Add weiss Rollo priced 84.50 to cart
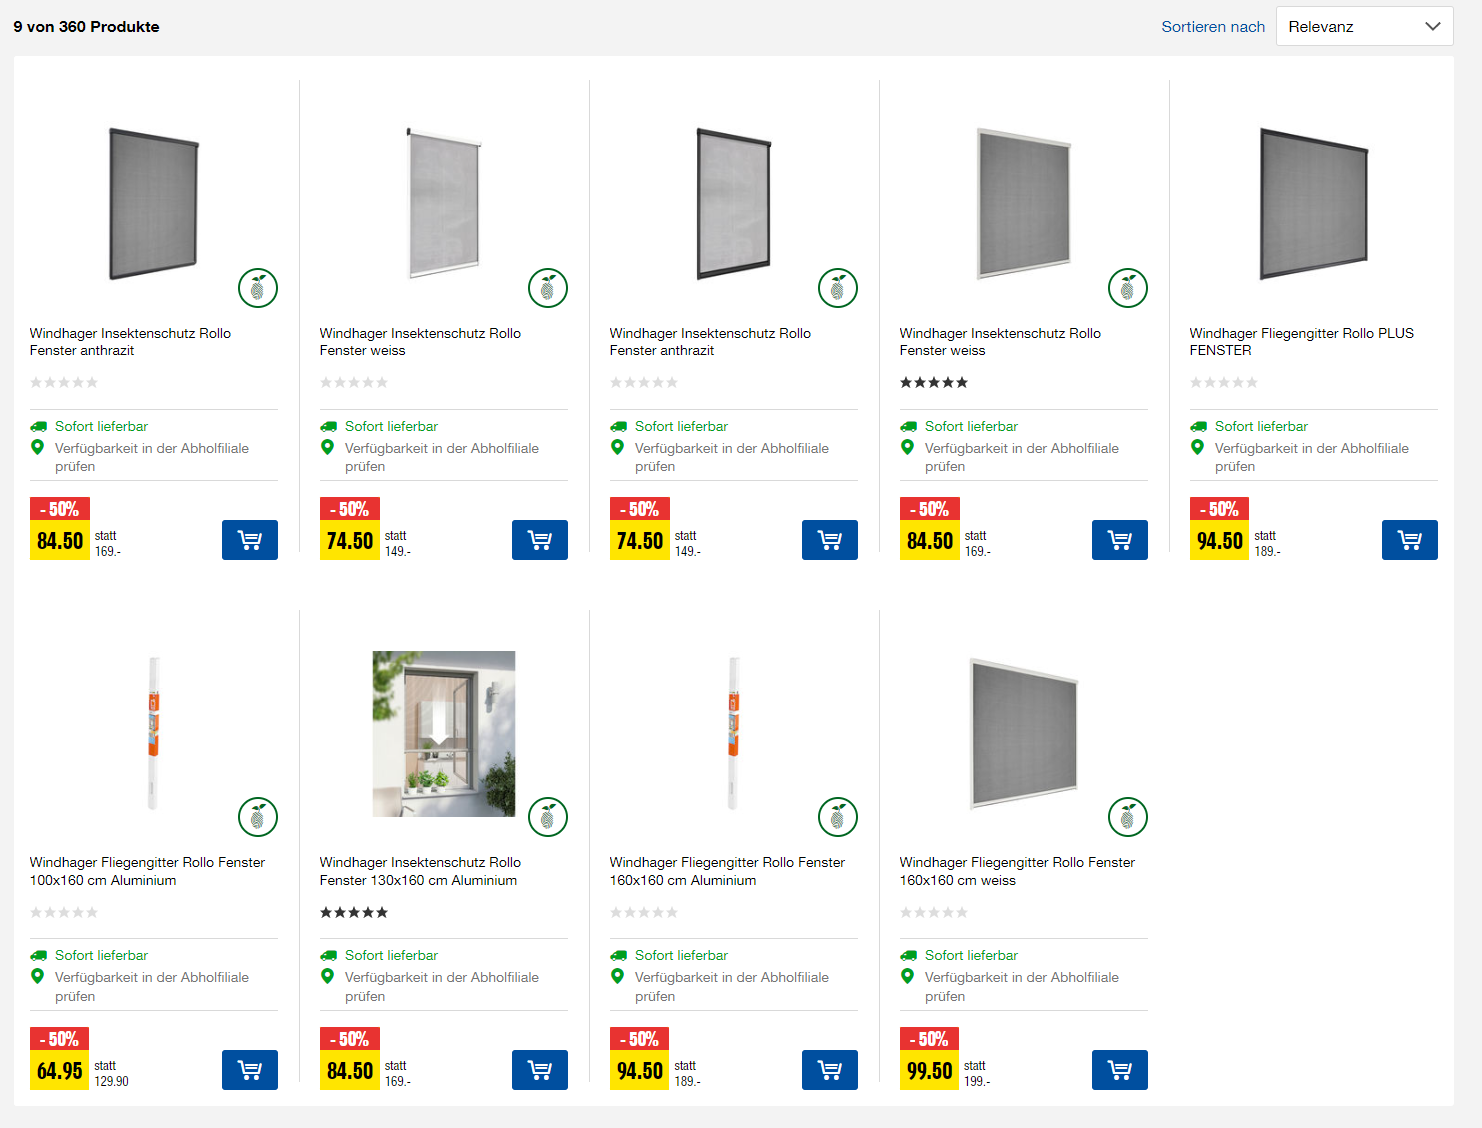This screenshot has height=1128, width=1482. point(1120,540)
